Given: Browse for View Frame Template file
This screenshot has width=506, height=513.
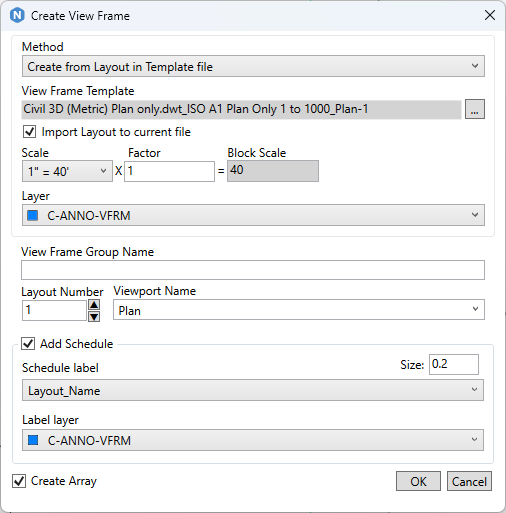Looking at the screenshot, I should tap(475, 109).
